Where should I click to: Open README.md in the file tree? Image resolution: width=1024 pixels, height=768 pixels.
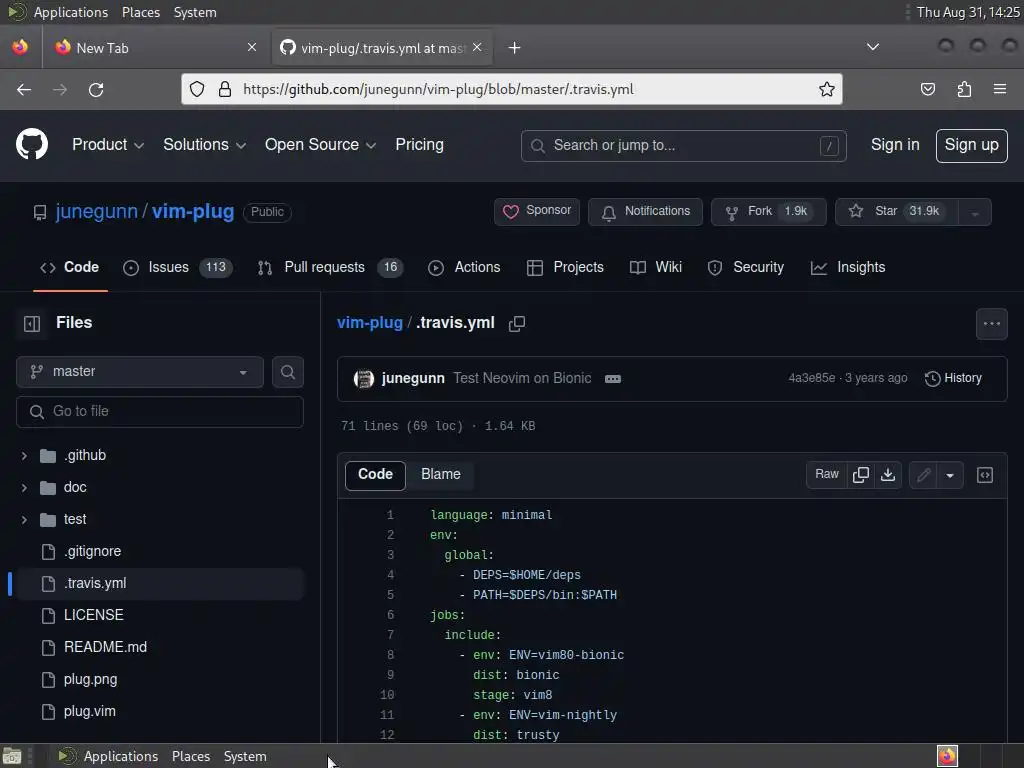tap(105, 648)
